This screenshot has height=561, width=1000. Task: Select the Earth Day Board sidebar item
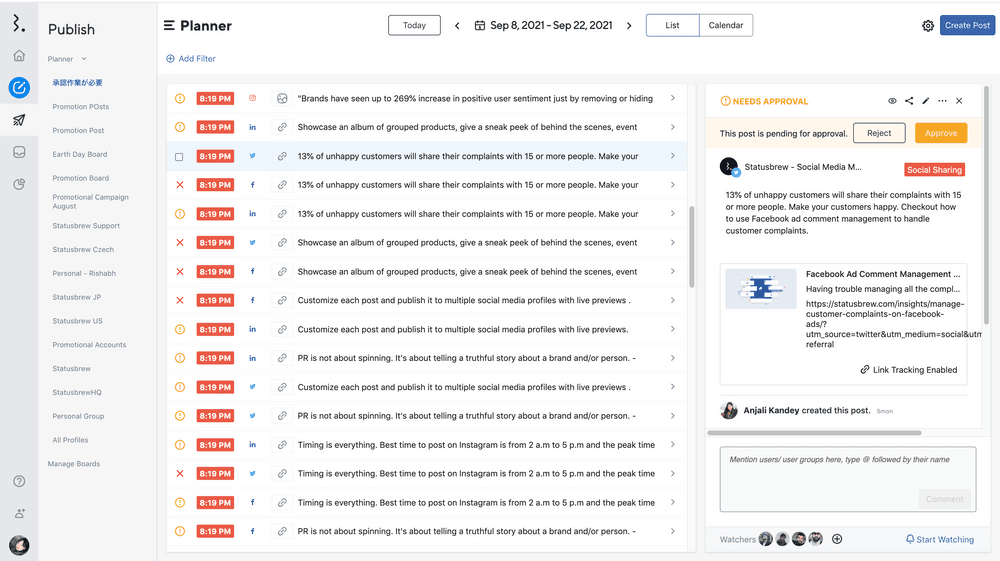pyautogui.click(x=80, y=155)
